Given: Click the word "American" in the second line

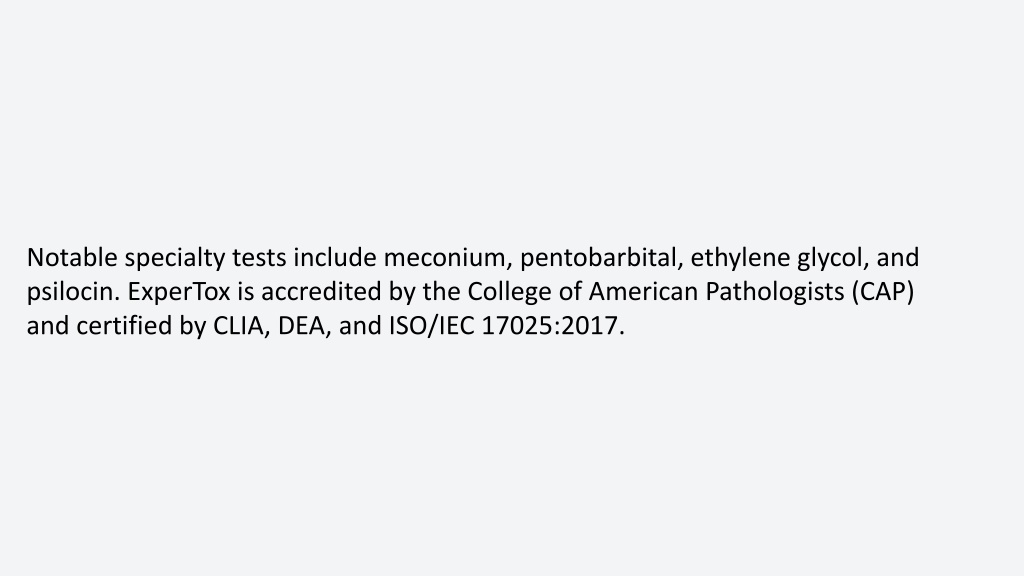Looking at the screenshot, I should (643, 291).
